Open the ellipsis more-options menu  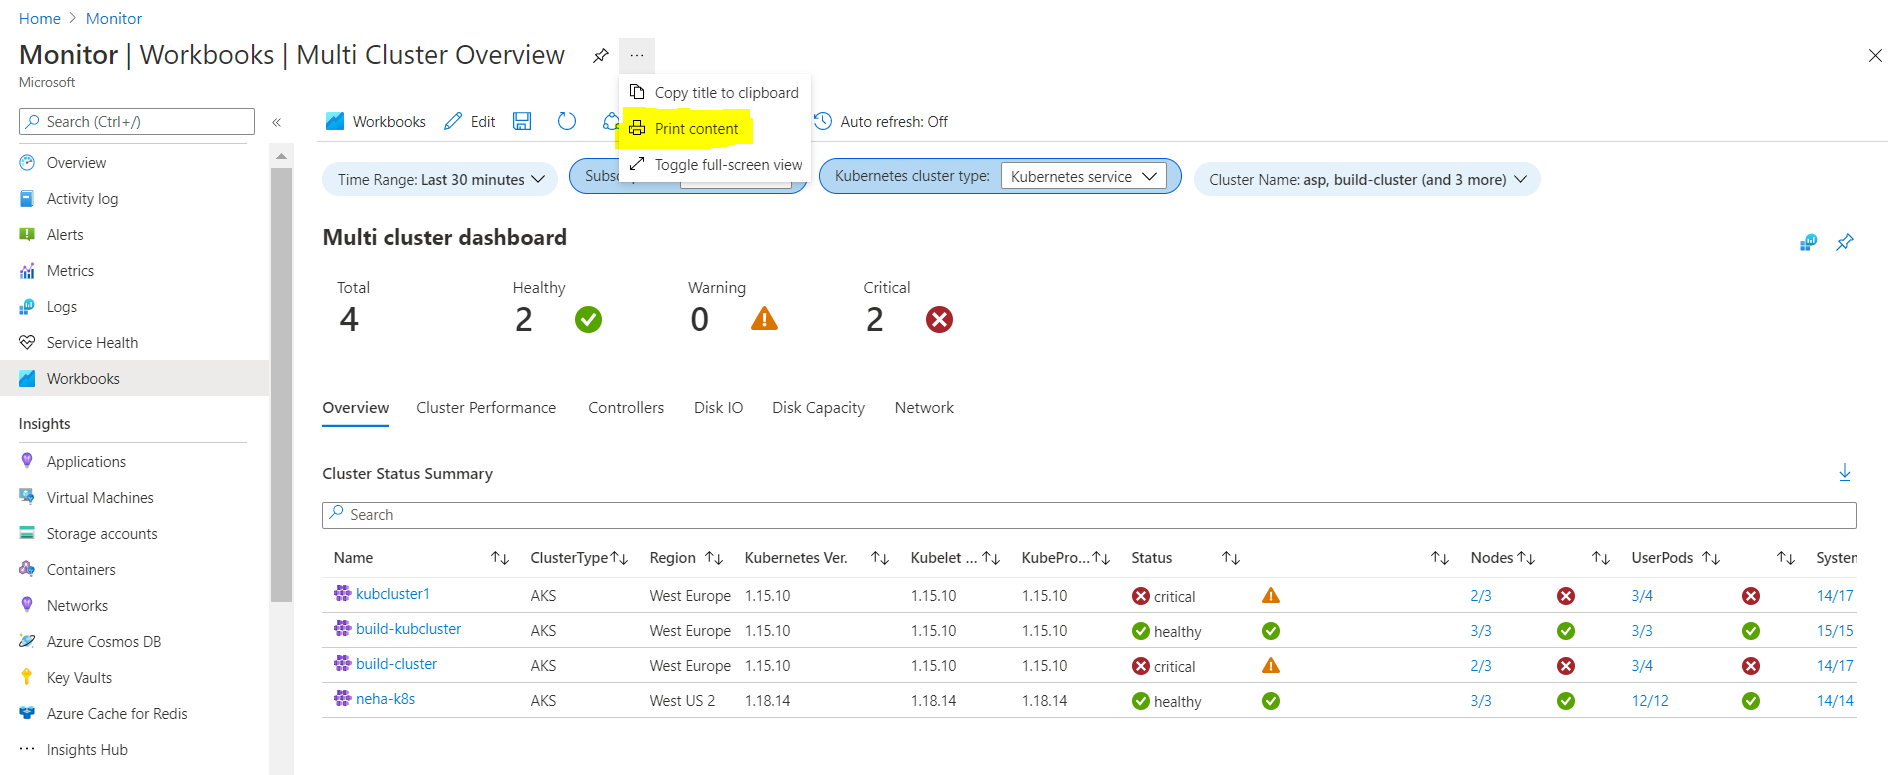click(x=637, y=56)
